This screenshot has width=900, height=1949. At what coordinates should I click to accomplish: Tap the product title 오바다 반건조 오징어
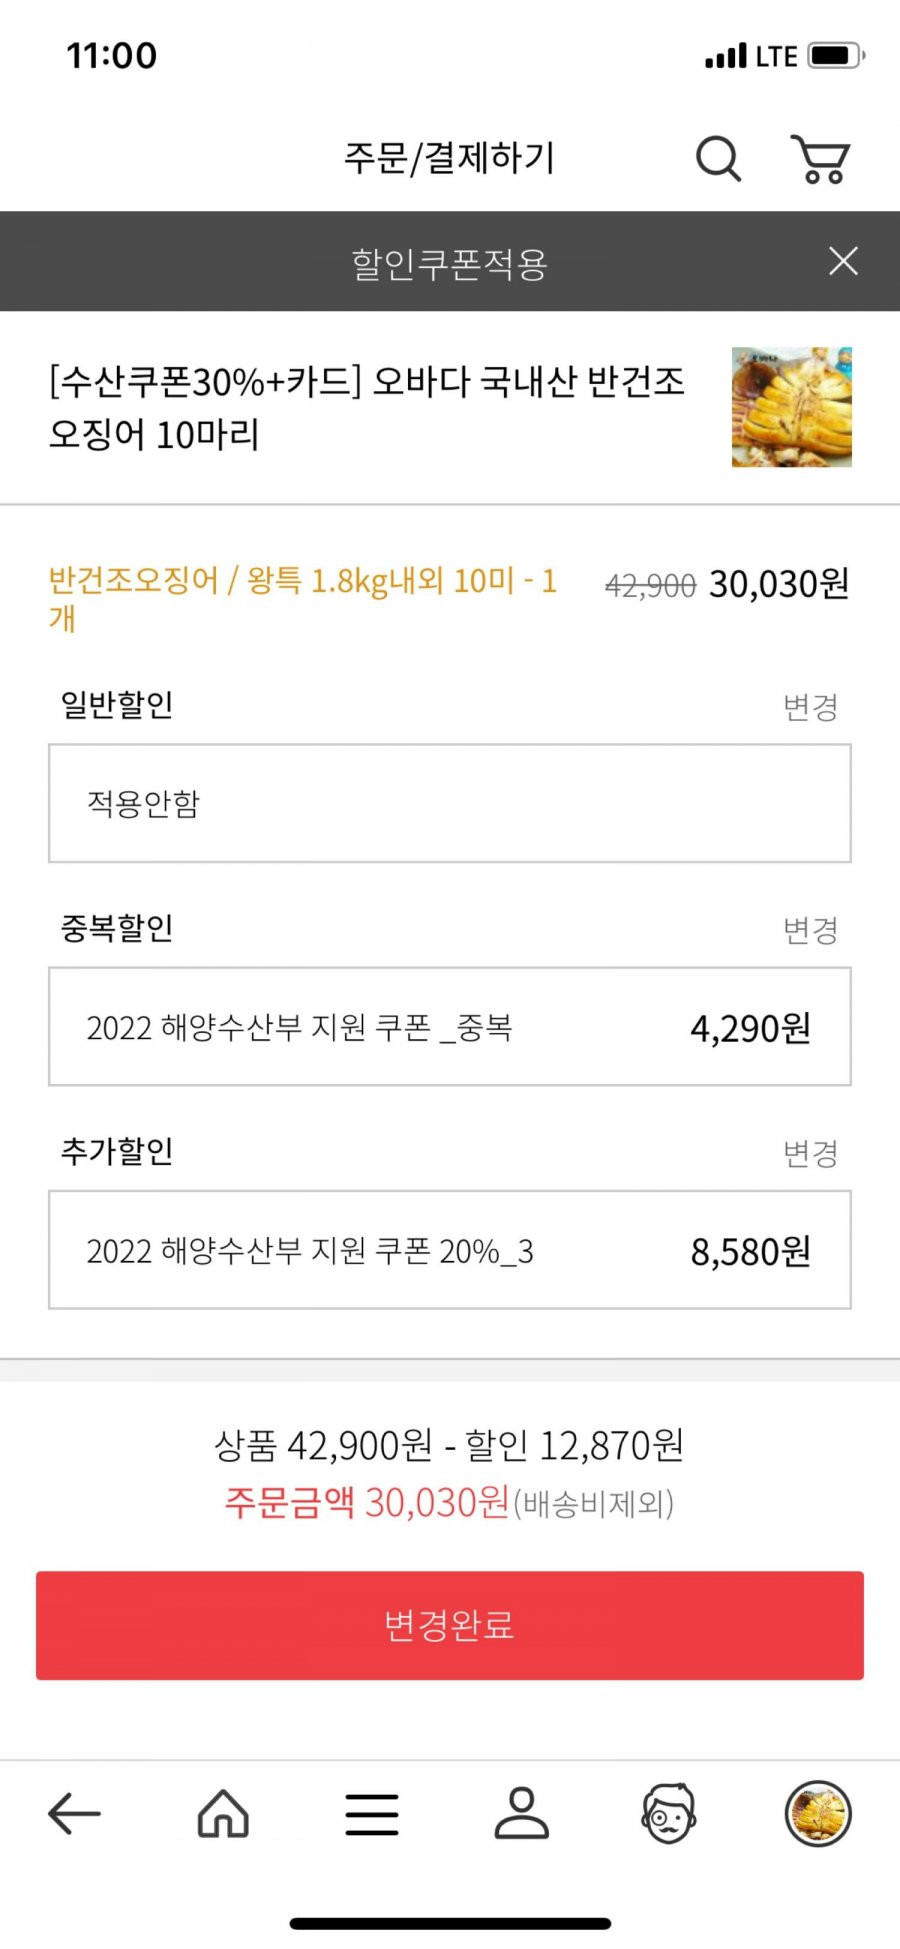pos(367,407)
